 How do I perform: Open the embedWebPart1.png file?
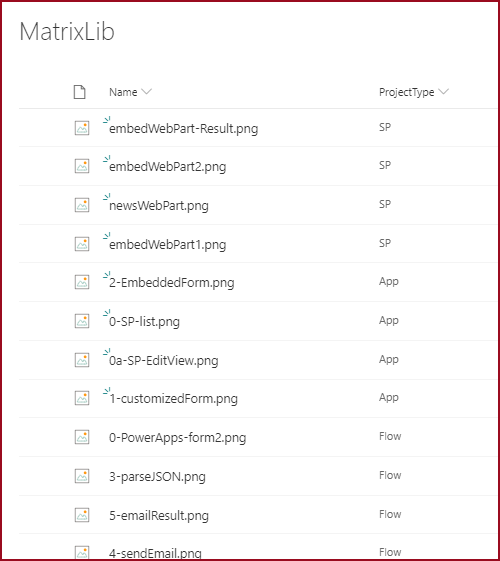[x=167, y=245]
